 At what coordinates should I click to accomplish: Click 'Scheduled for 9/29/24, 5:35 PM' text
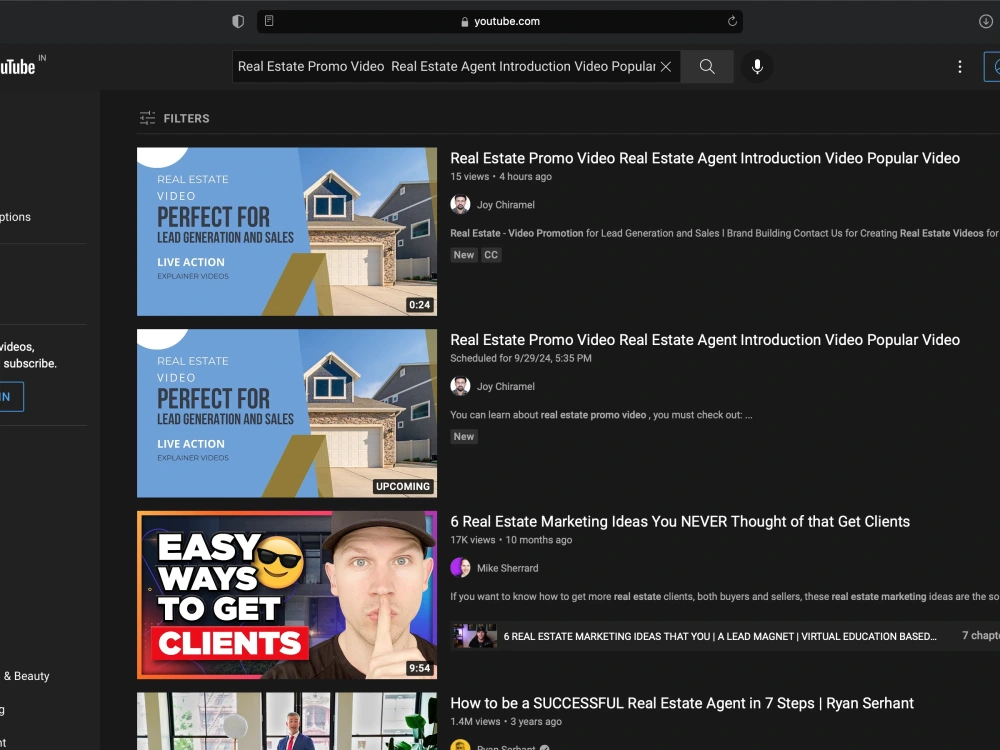pos(520,358)
